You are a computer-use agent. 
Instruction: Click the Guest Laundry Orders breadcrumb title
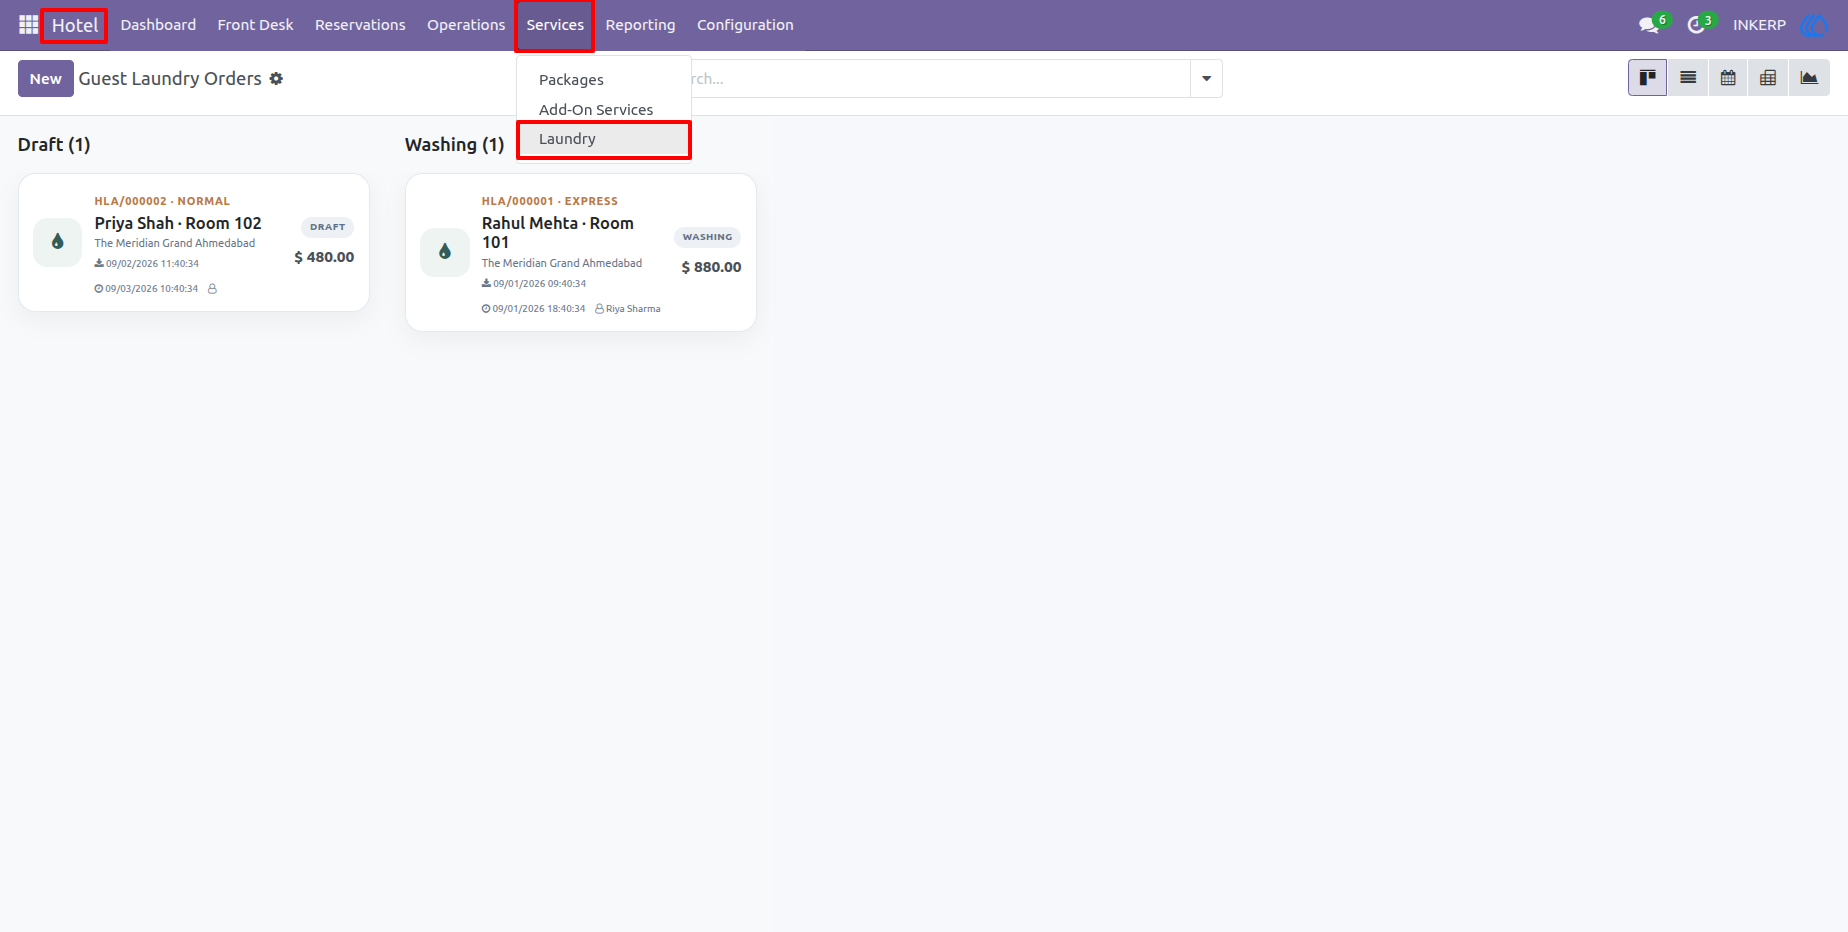click(x=170, y=79)
